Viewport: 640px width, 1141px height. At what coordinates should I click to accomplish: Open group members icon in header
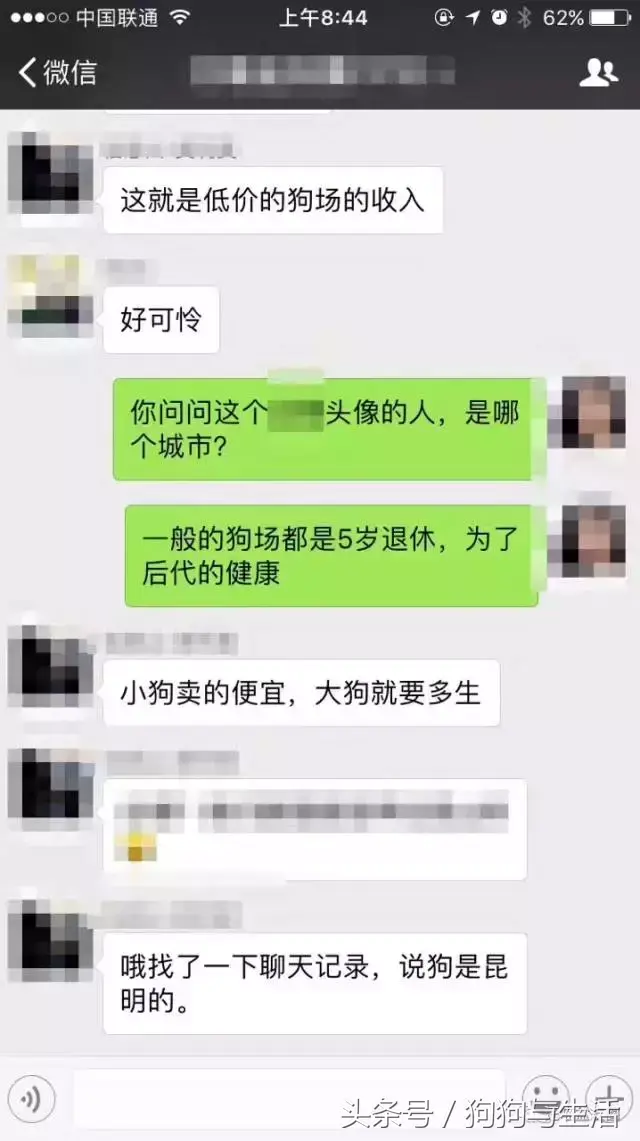tap(599, 72)
